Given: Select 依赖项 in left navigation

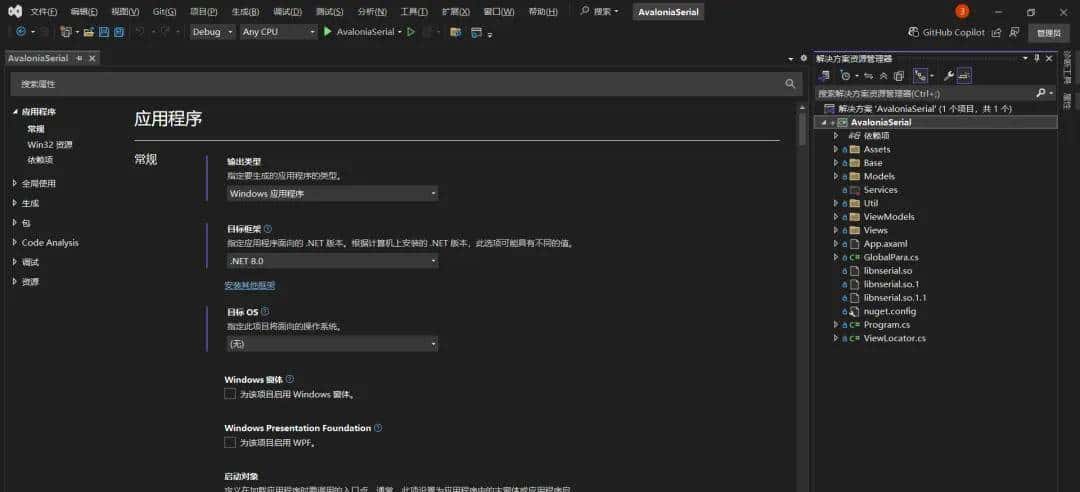Looking at the screenshot, I should tap(40, 160).
